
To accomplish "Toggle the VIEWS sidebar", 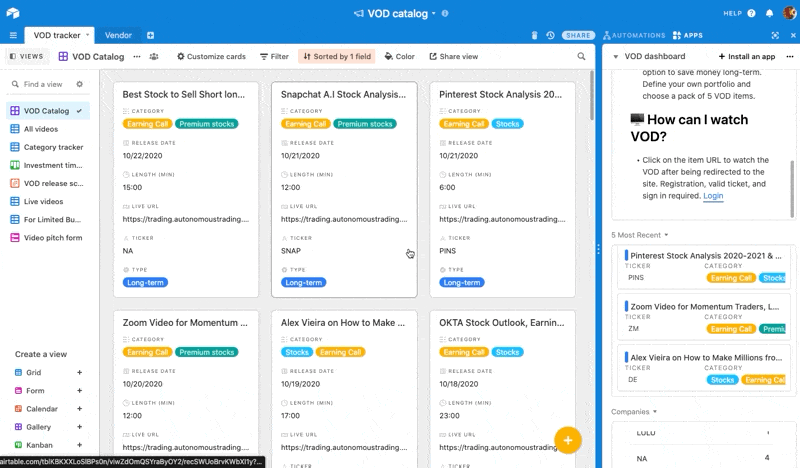I will (x=26, y=56).
